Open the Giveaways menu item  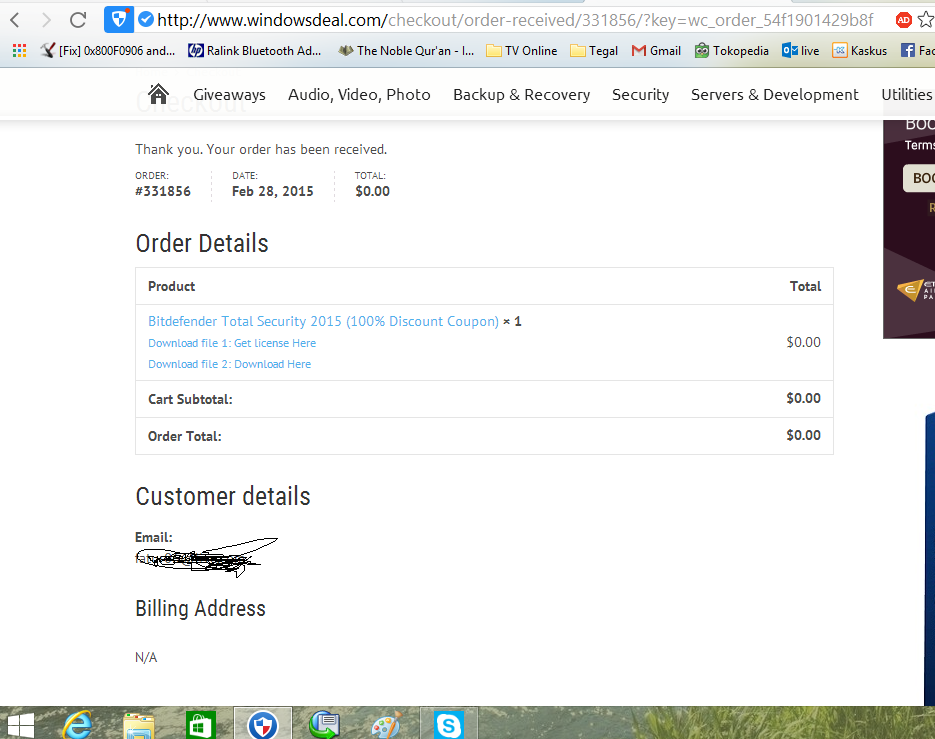click(230, 95)
